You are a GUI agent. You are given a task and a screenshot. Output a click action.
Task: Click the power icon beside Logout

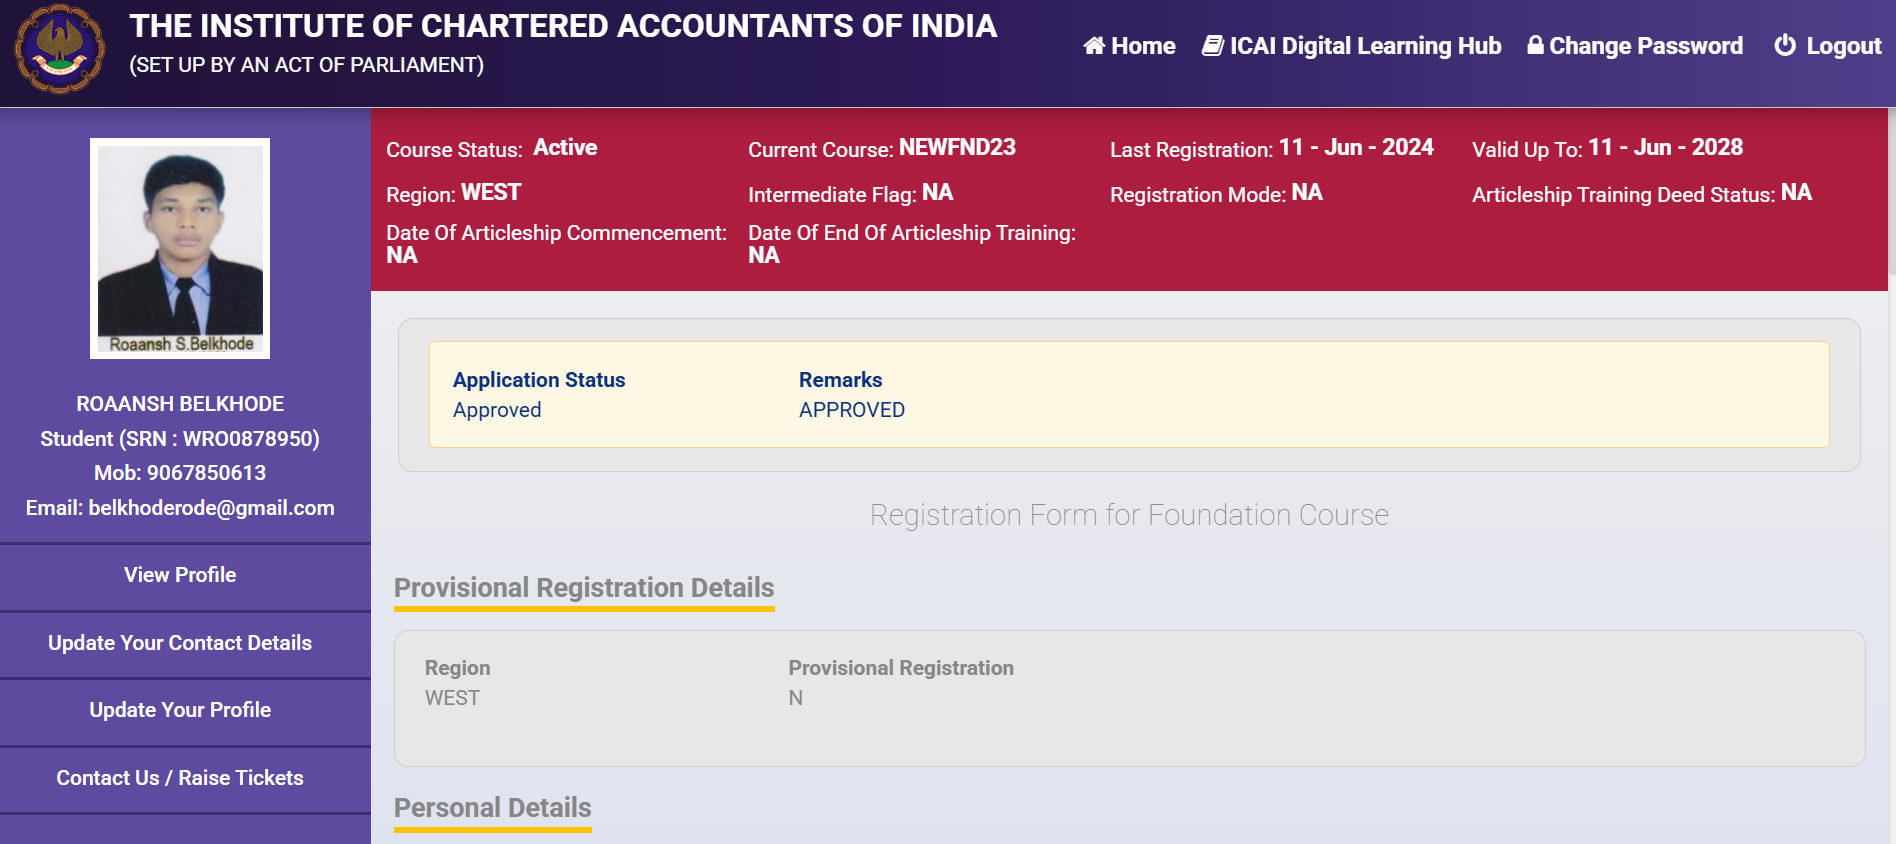pos(1784,46)
